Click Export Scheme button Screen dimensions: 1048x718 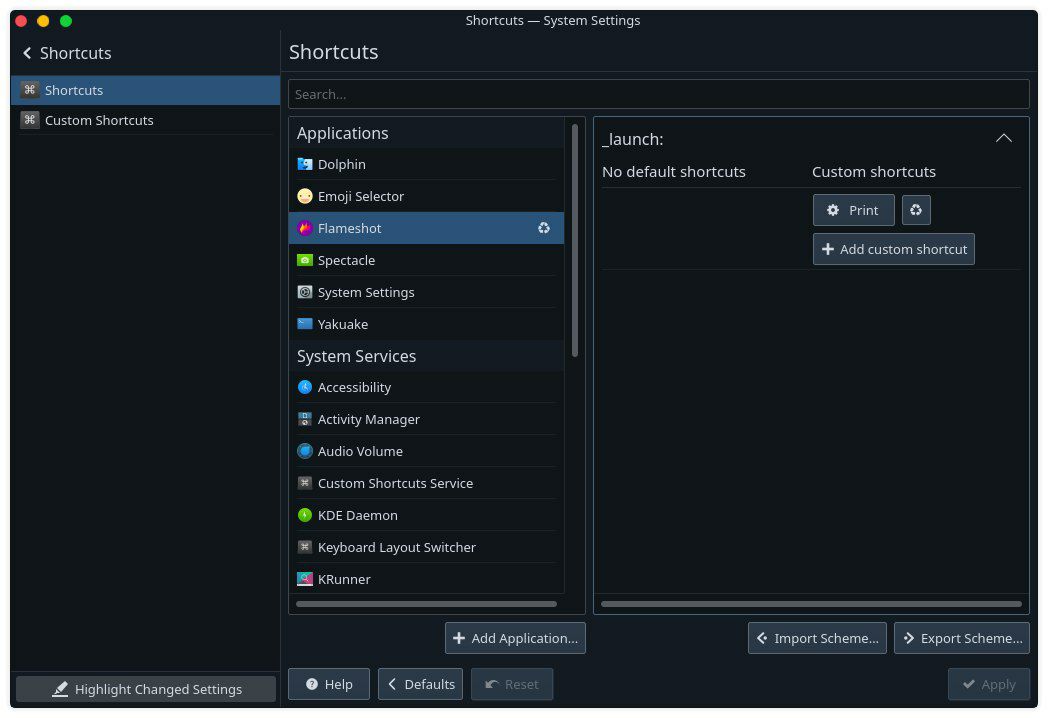click(x=962, y=638)
